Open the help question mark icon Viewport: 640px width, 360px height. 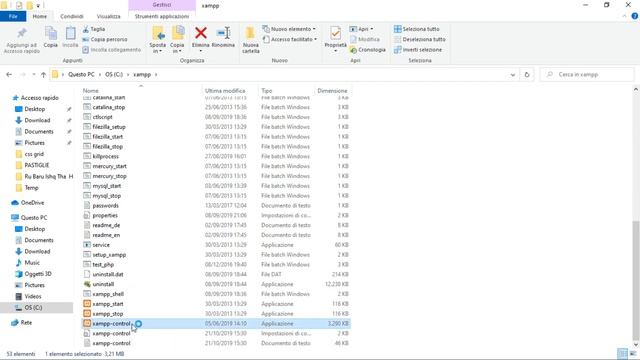coord(635,16)
